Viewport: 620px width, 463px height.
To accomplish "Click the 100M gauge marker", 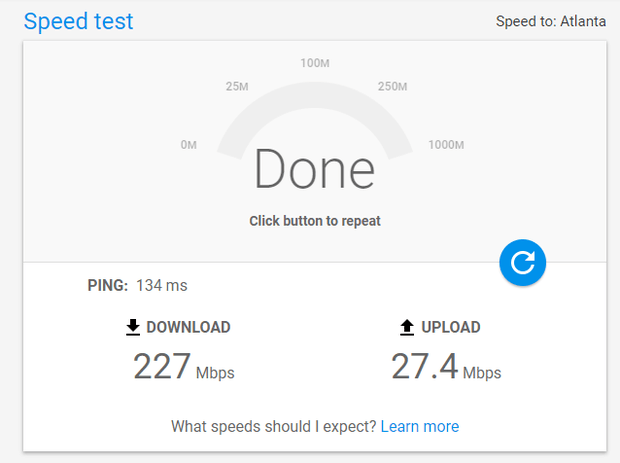I will [315, 63].
